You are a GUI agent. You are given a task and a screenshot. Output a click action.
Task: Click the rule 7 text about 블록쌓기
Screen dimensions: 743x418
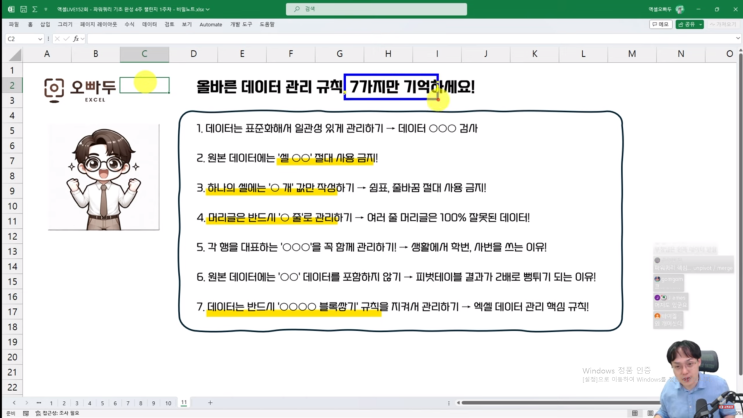tap(392, 307)
